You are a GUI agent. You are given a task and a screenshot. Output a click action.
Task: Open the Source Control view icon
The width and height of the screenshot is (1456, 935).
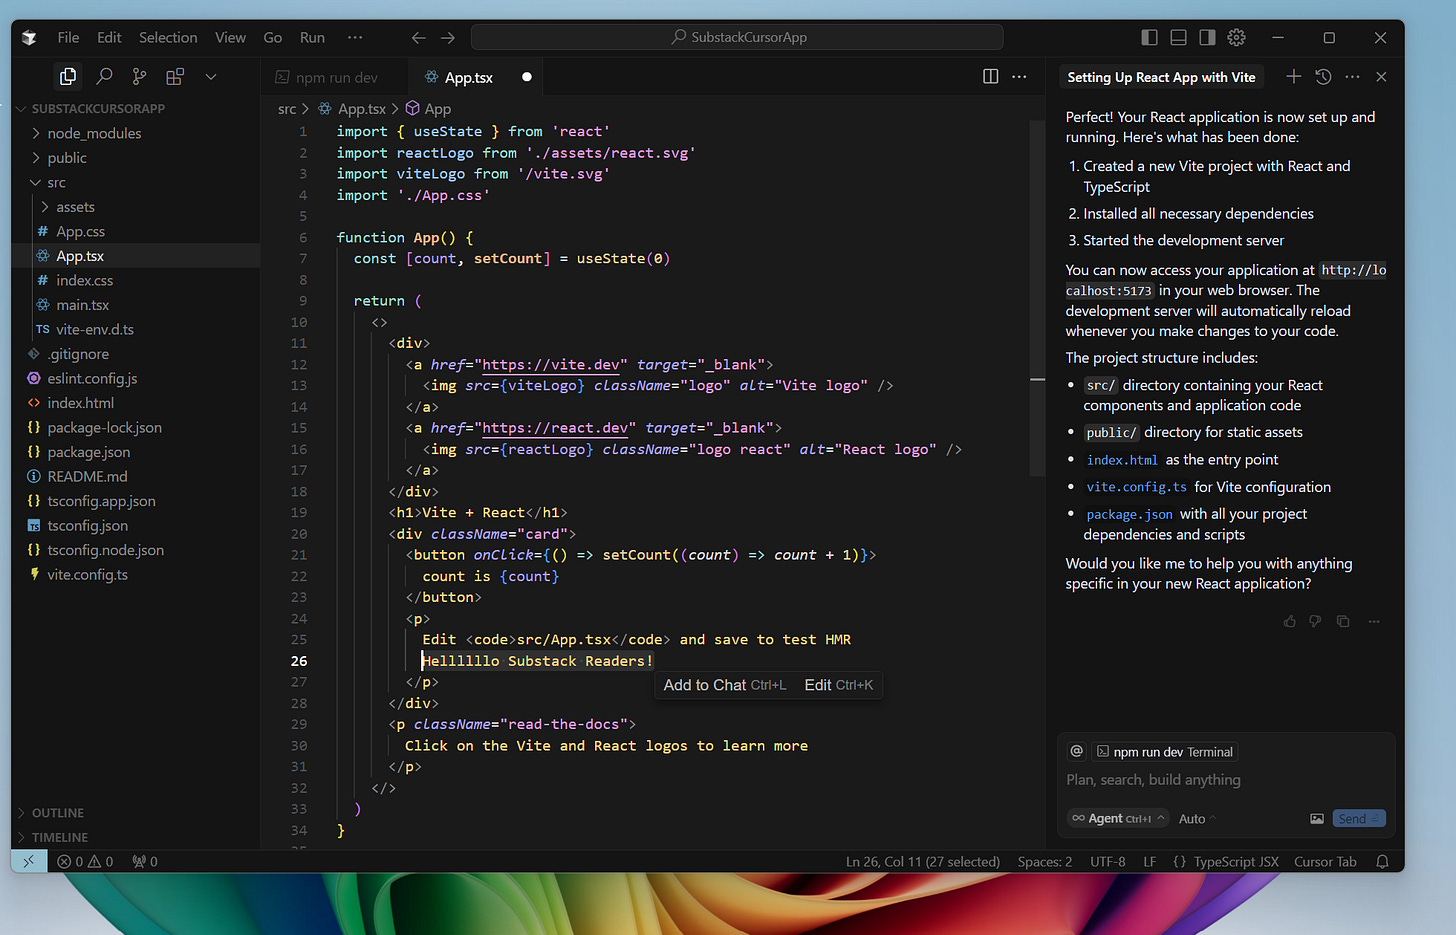click(x=140, y=76)
